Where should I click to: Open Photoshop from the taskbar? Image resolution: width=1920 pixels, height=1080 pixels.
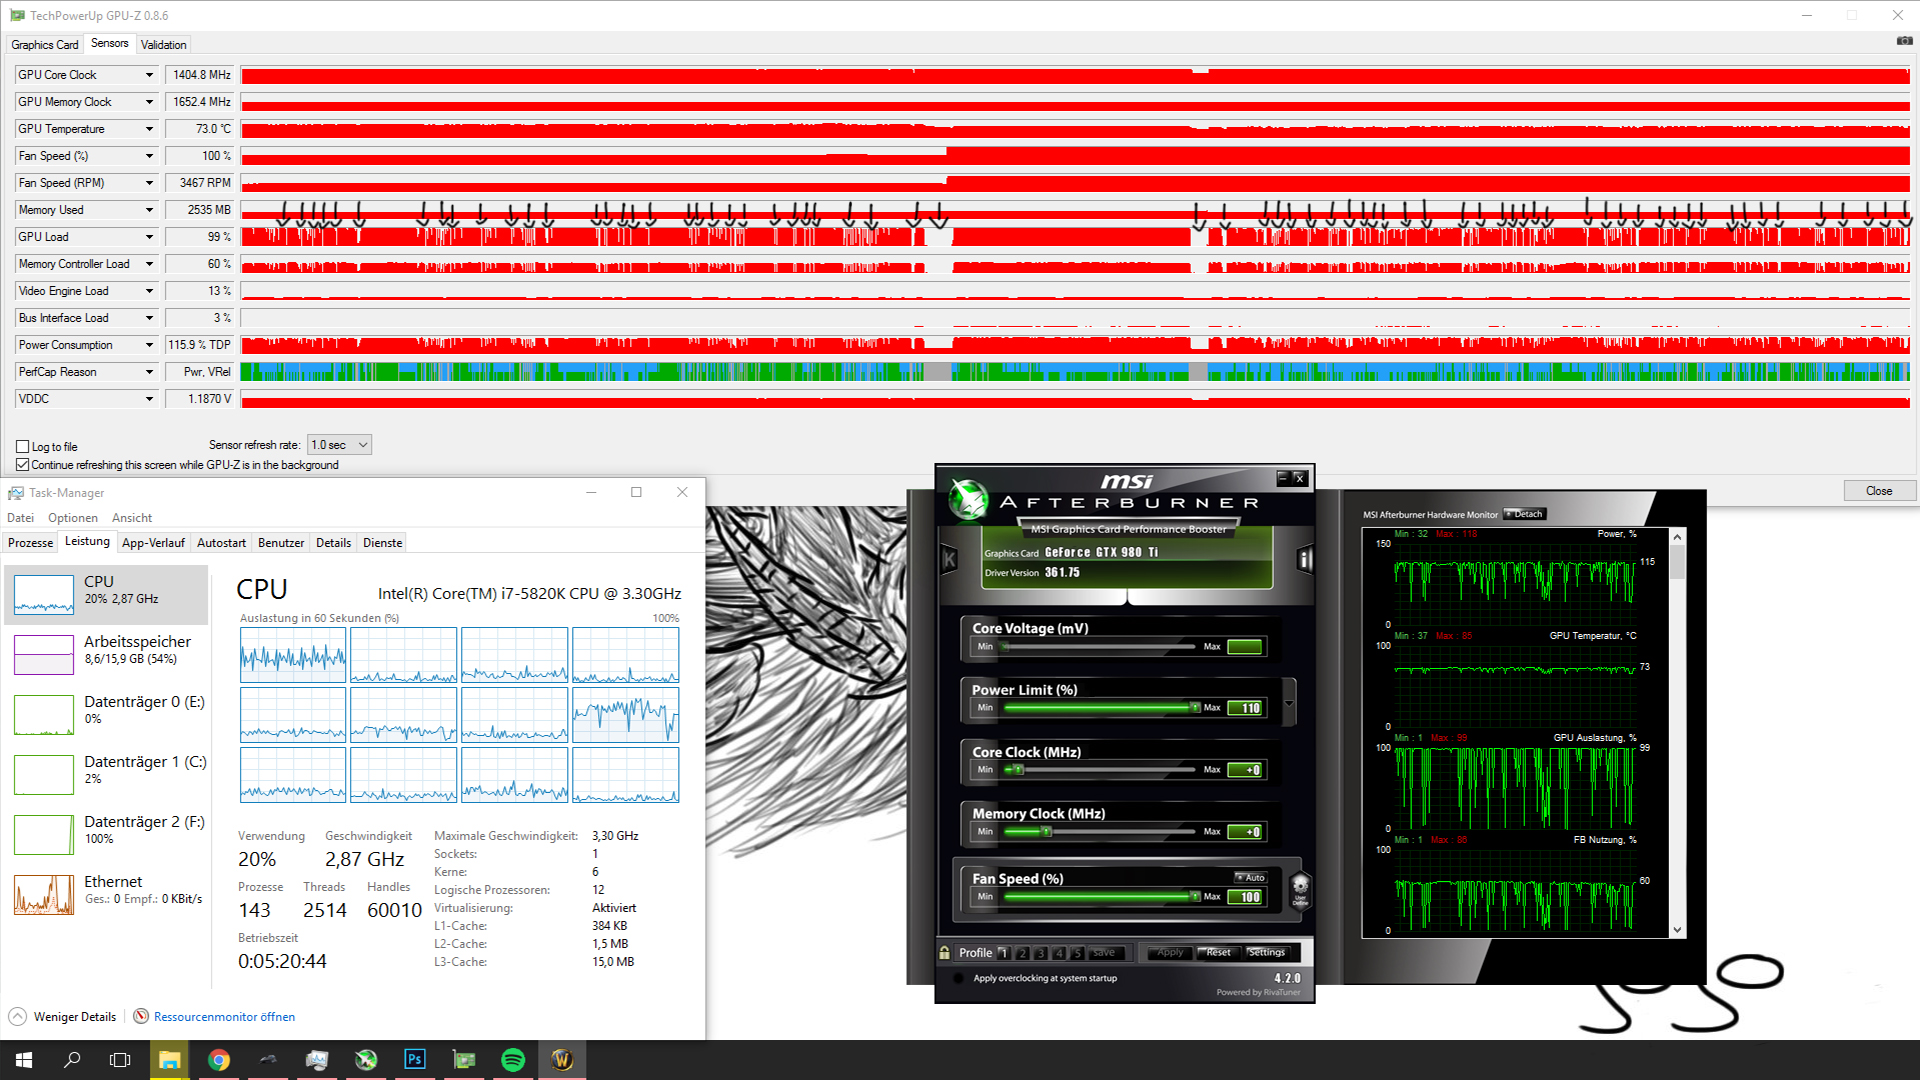415,1060
